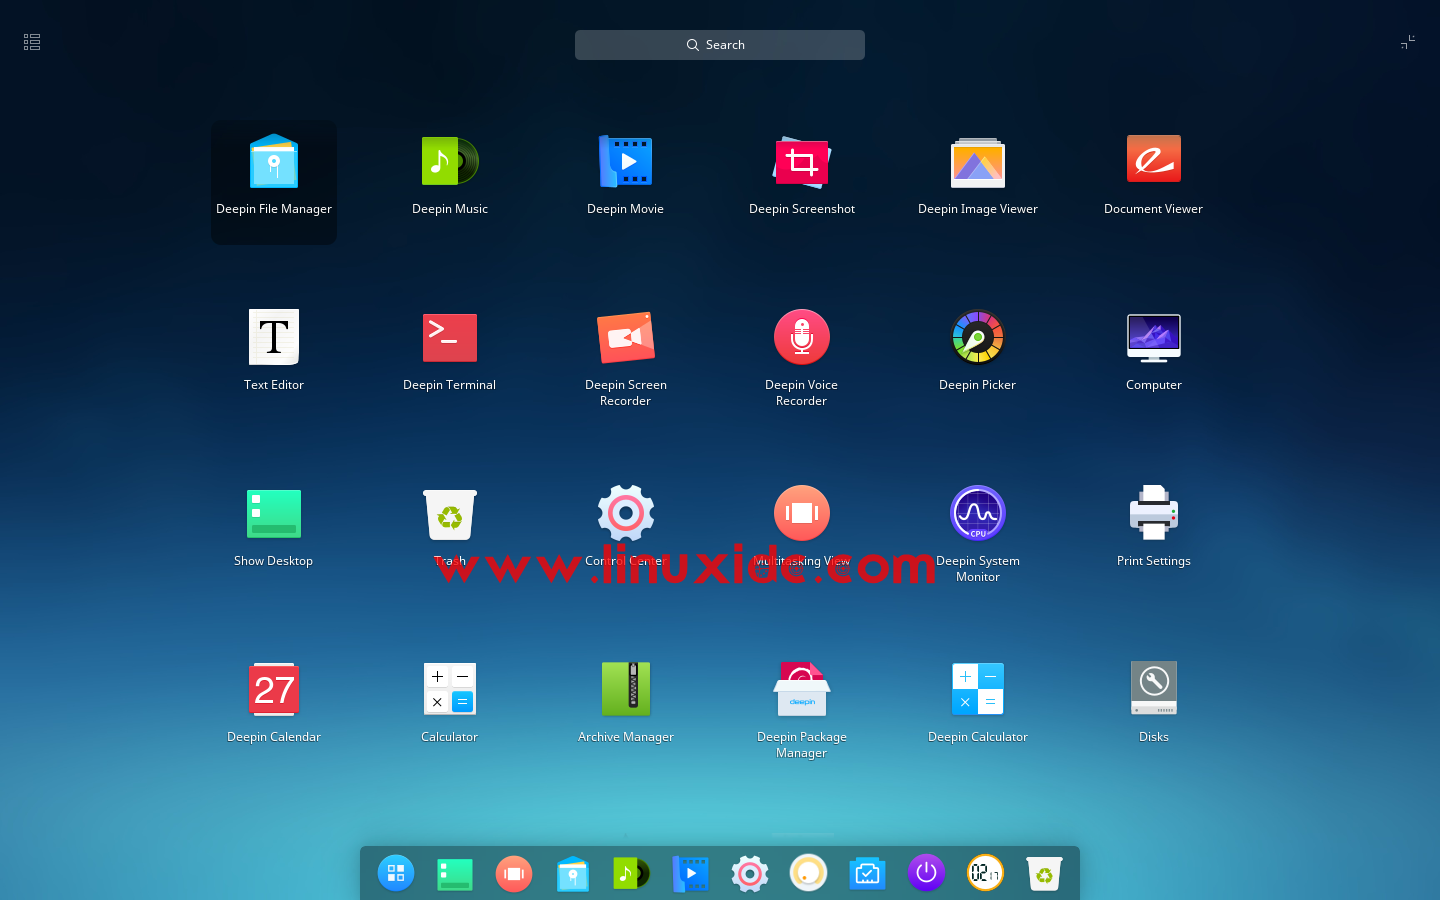
Task: Open Multitasking View from the dock
Action: click(x=514, y=873)
